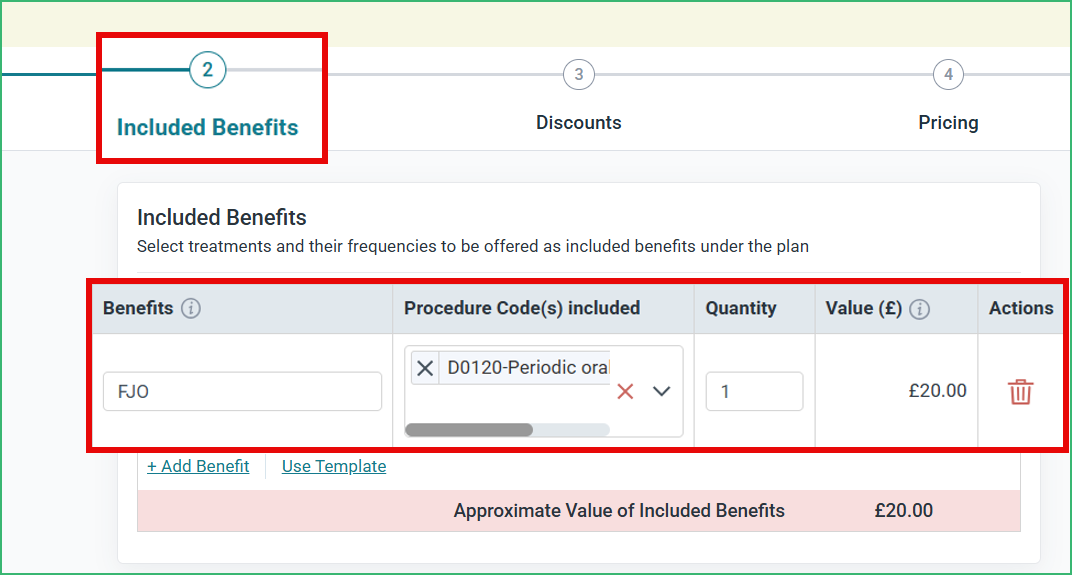Clear all procedure codes with red X
Viewport: 1072px width, 575px height.
point(625,391)
